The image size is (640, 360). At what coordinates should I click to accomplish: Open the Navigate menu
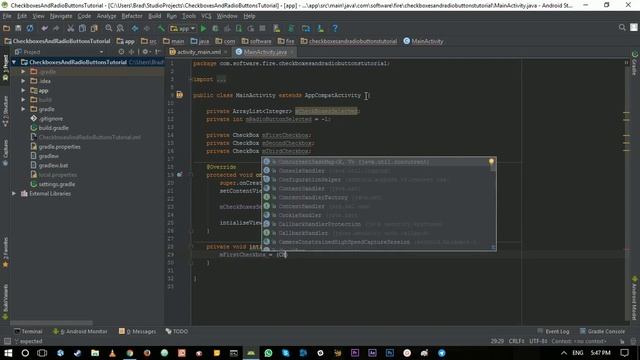point(61,16)
